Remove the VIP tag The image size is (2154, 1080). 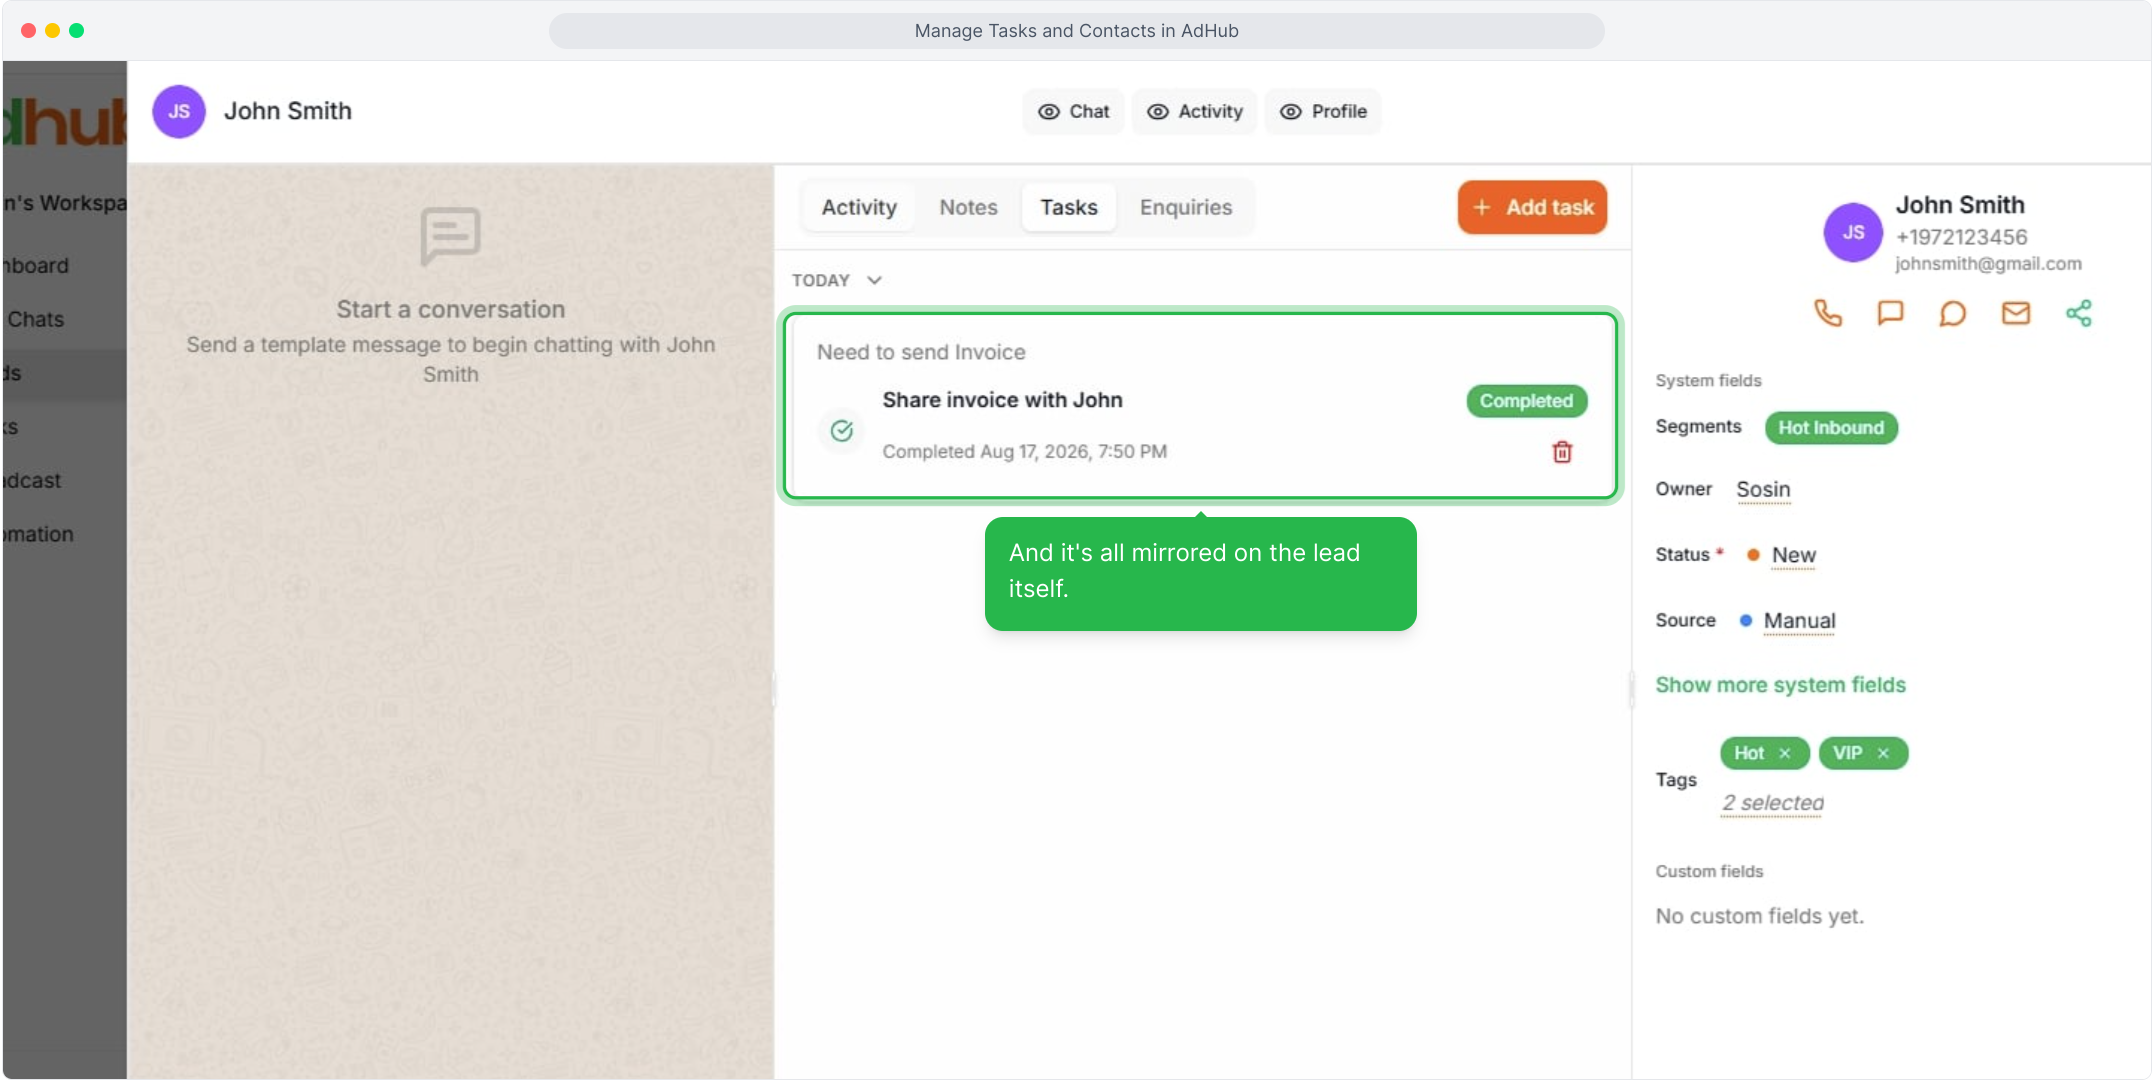[x=1883, y=753]
